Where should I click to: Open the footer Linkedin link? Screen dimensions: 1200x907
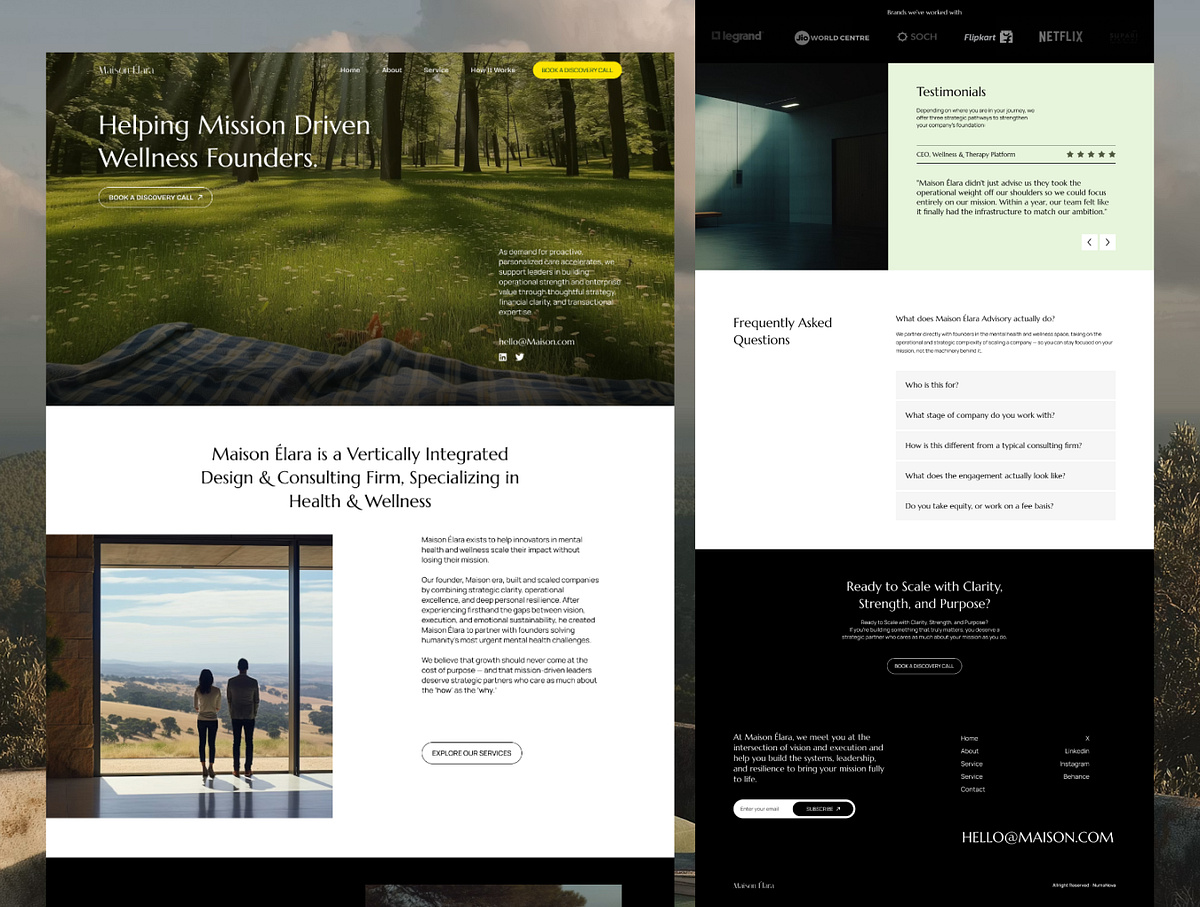pos(1077,751)
